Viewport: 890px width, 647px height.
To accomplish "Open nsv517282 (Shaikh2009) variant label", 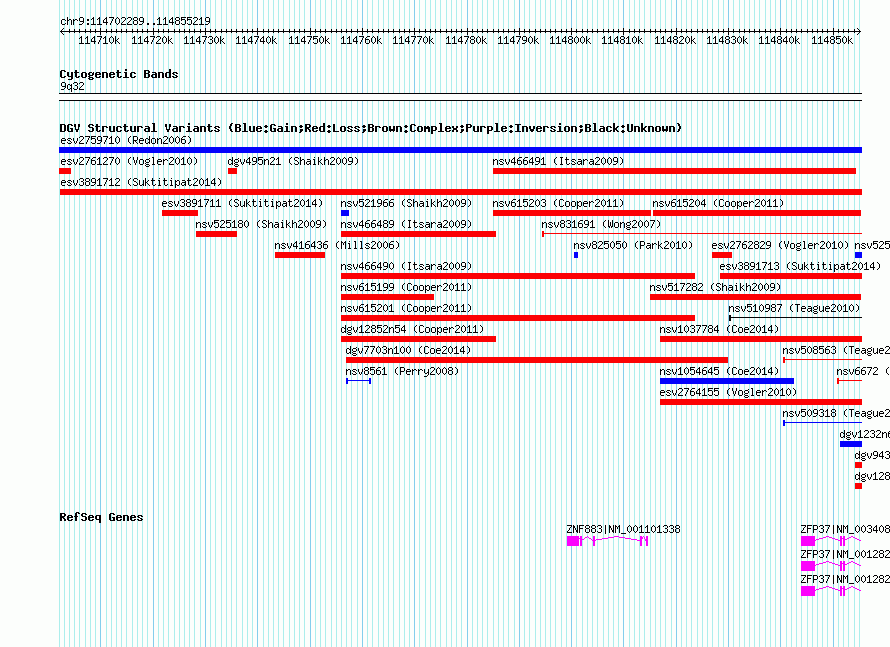I will (716, 287).
